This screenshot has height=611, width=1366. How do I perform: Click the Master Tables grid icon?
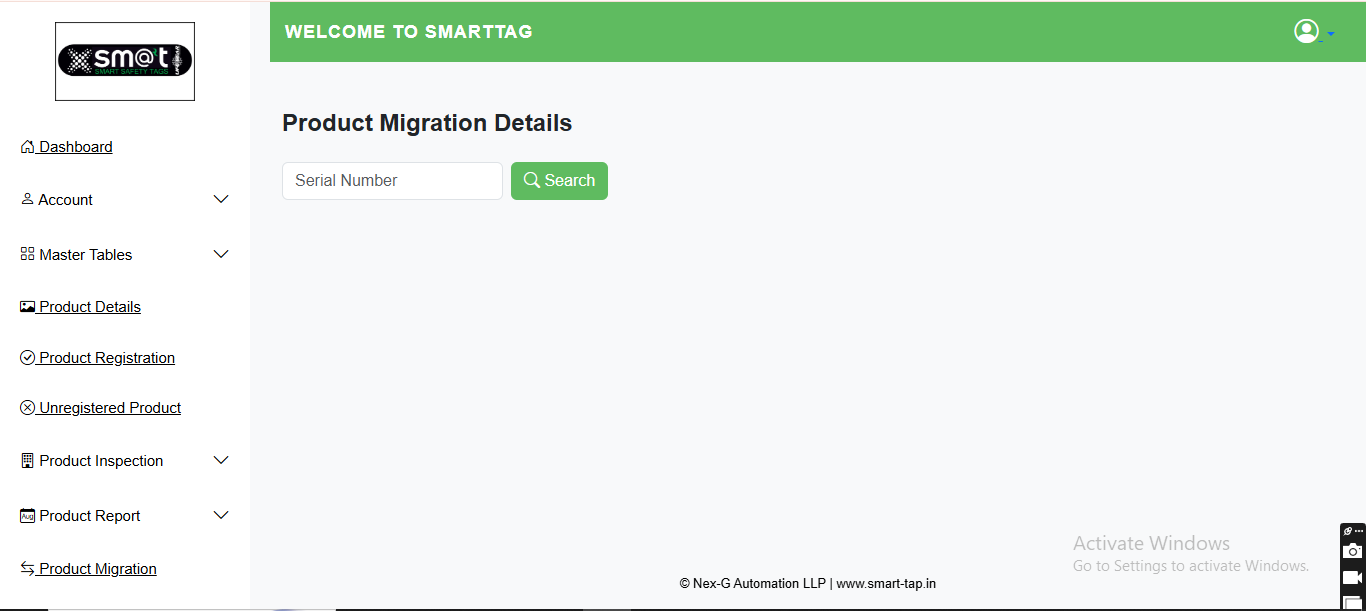coord(27,254)
